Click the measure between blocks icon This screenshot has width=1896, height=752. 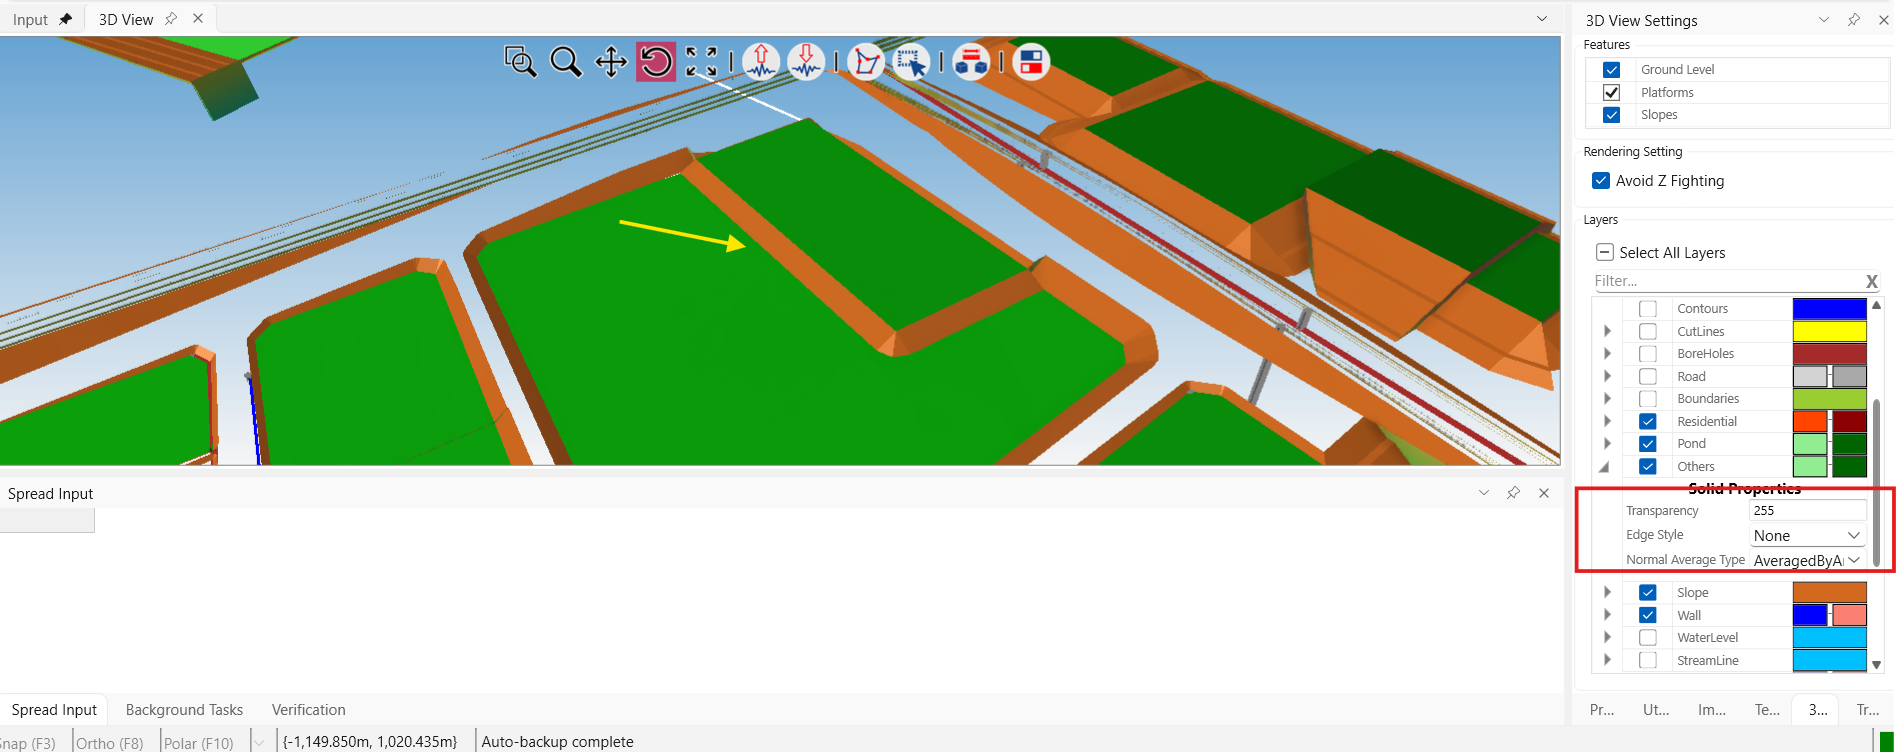(971, 62)
